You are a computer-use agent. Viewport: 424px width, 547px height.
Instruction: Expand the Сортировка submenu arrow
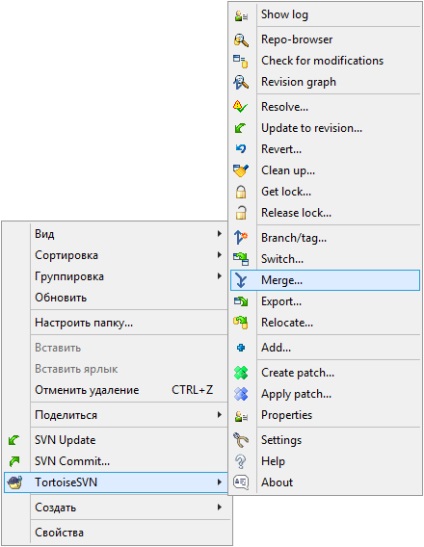219,255
